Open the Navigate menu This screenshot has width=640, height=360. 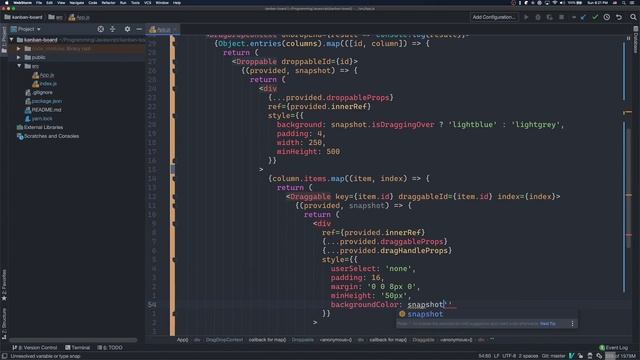pos(76,2)
